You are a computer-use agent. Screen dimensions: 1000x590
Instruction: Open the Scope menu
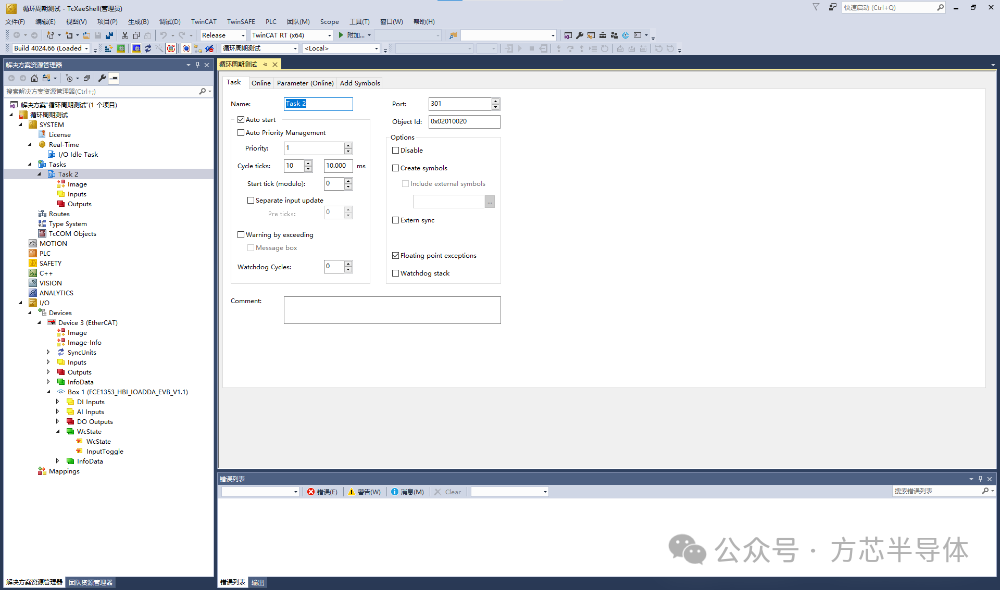(330, 22)
